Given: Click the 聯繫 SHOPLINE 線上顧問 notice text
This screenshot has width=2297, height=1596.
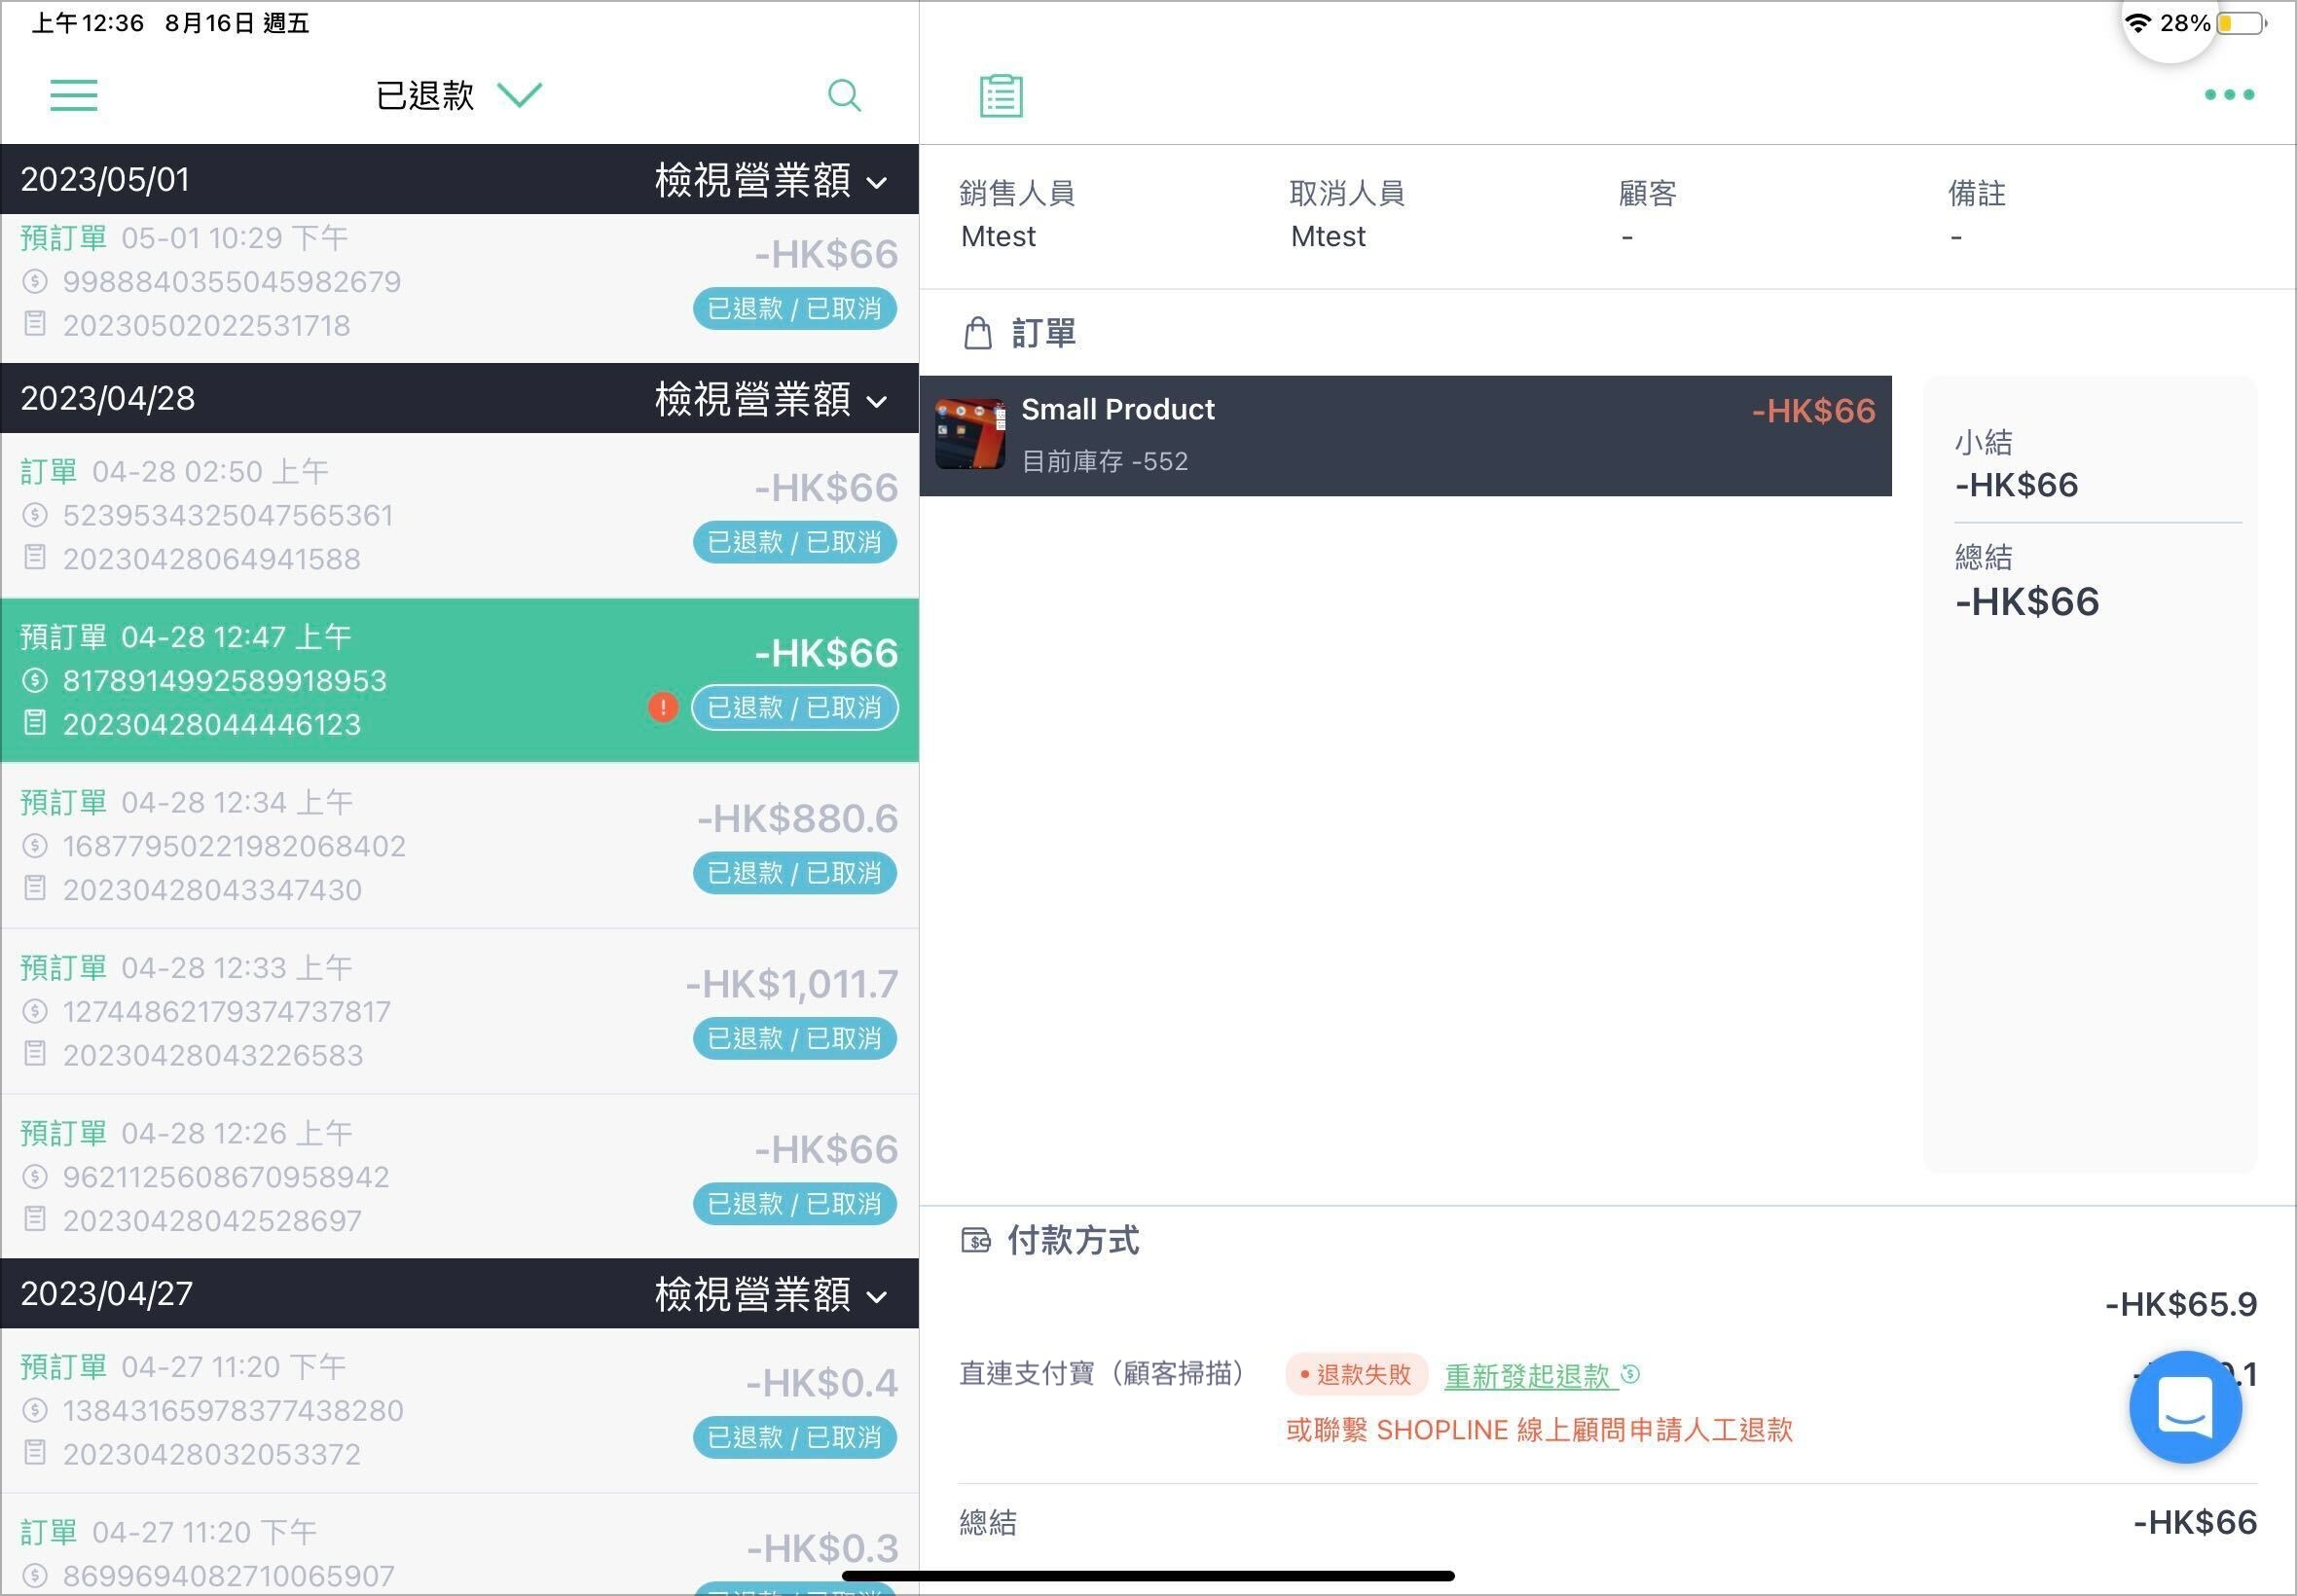Looking at the screenshot, I should click(x=1539, y=1430).
